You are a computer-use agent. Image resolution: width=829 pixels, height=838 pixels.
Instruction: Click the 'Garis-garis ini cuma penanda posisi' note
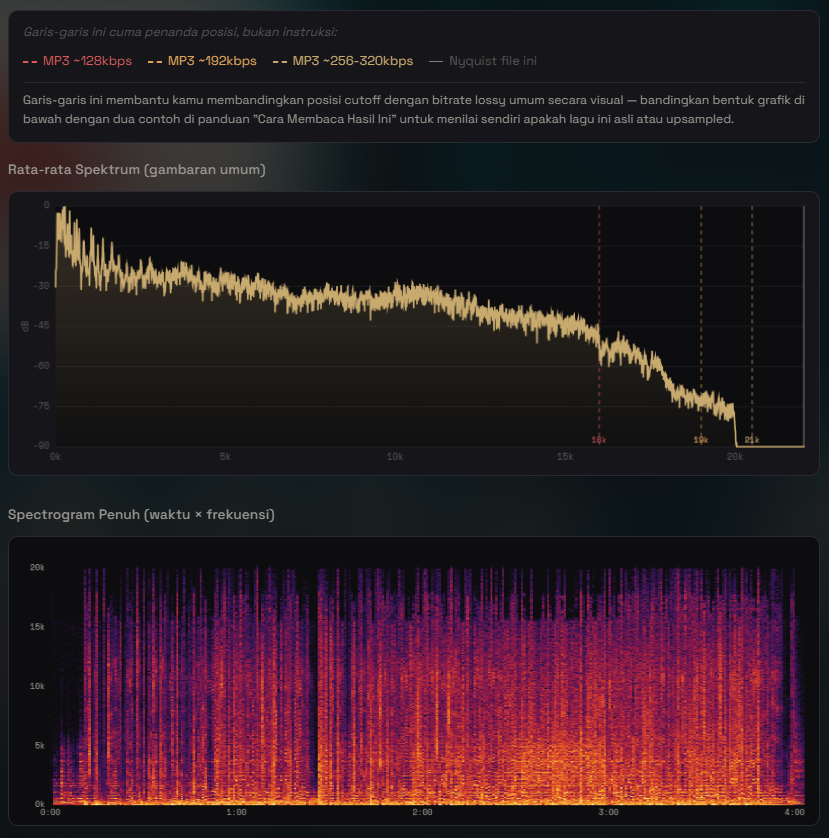[180, 32]
